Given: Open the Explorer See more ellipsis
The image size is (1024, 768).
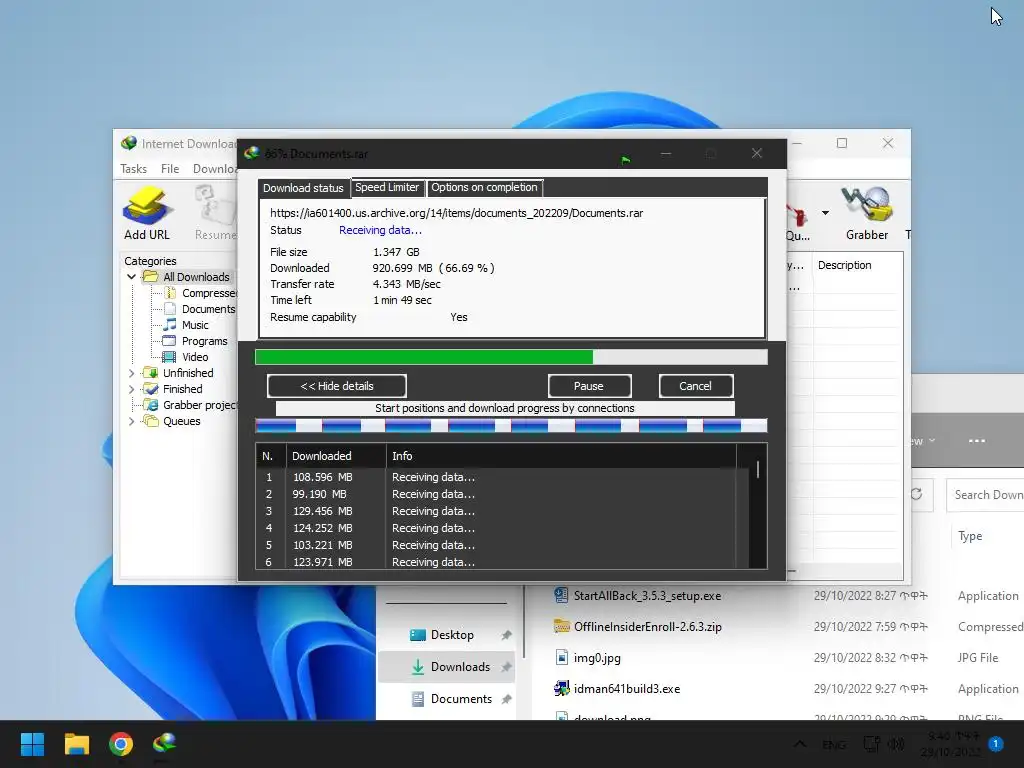Looking at the screenshot, I should (977, 441).
